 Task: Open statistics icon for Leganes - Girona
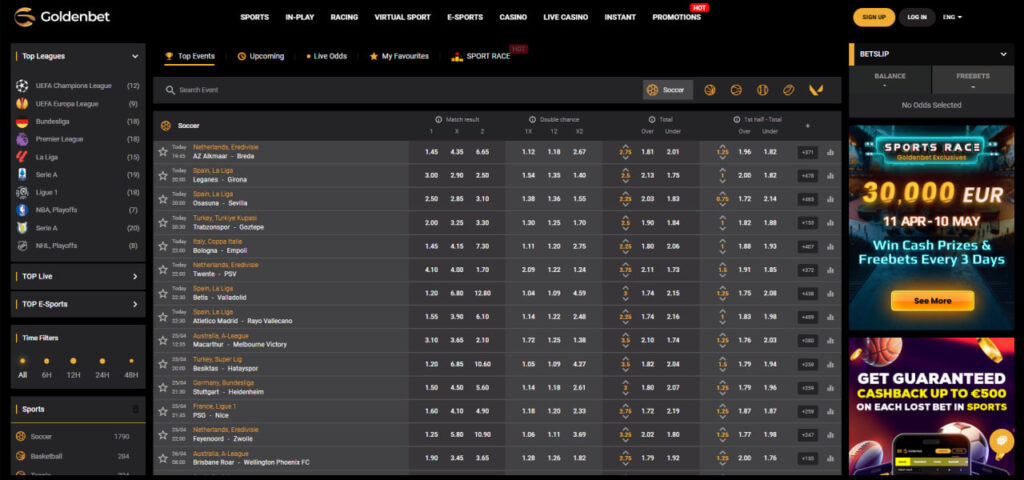click(x=830, y=176)
